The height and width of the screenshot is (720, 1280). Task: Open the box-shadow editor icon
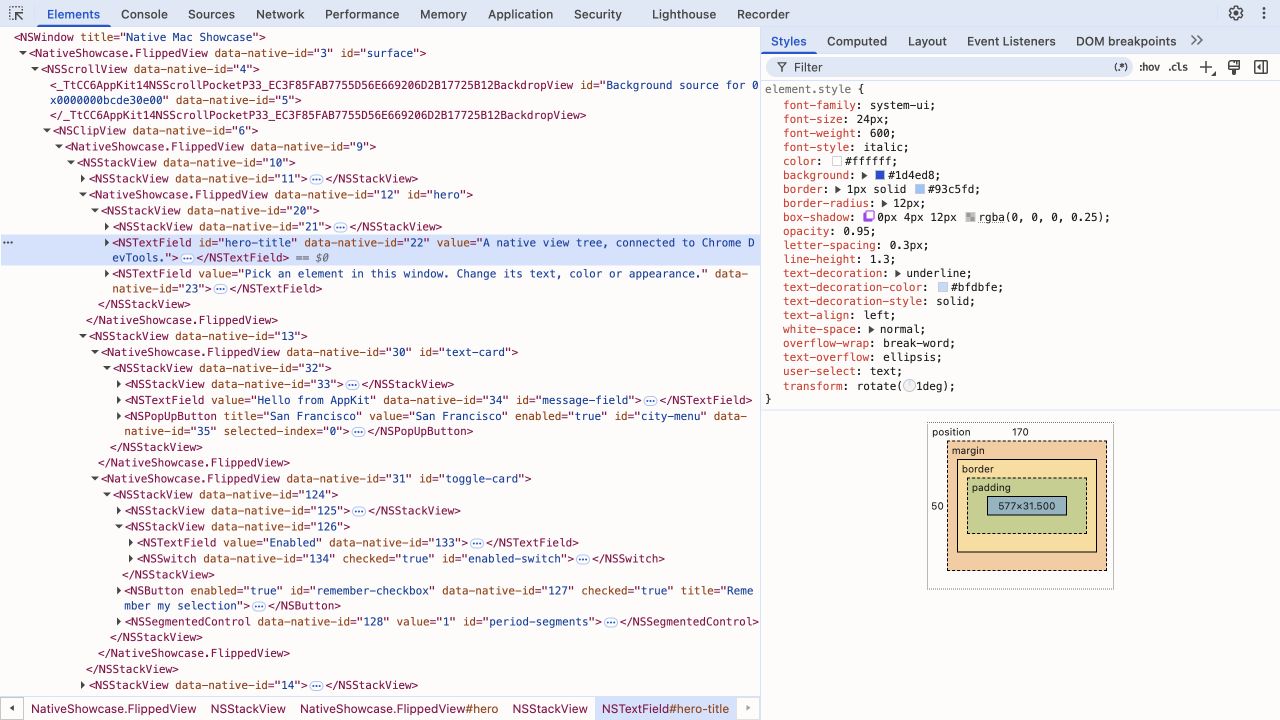pyautogui.click(x=869, y=217)
